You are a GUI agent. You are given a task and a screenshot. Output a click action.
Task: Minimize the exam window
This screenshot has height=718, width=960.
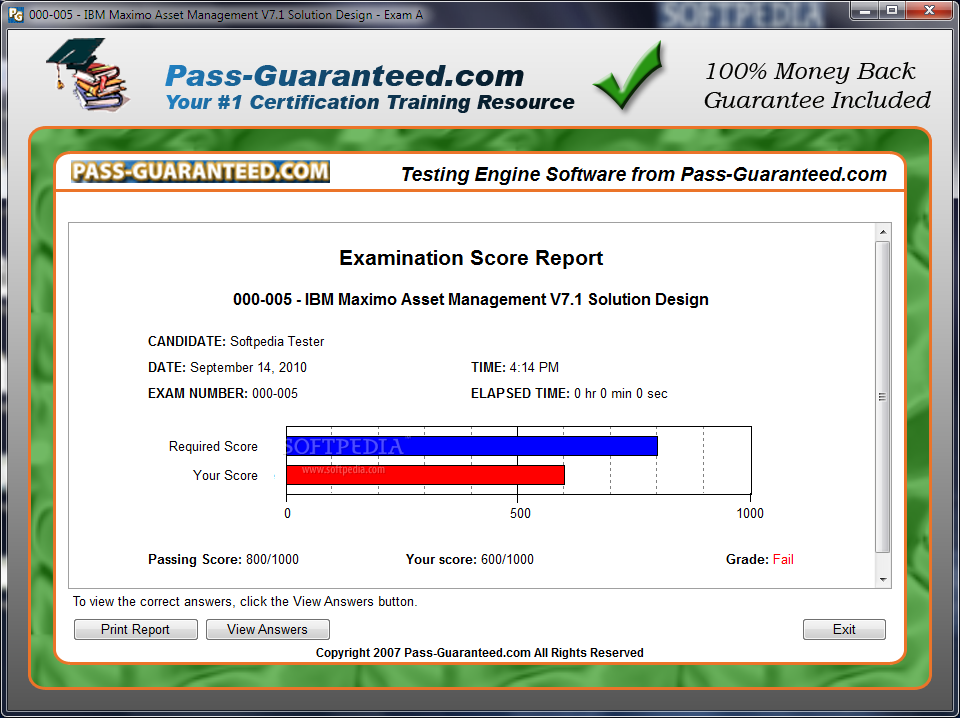(x=864, y=10)
